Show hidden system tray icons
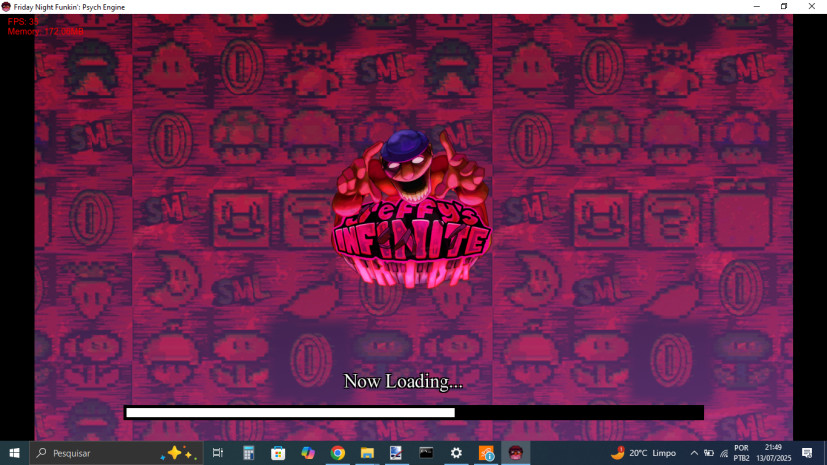The height and width of the screenshot is (465, 827). click(694, 453)
